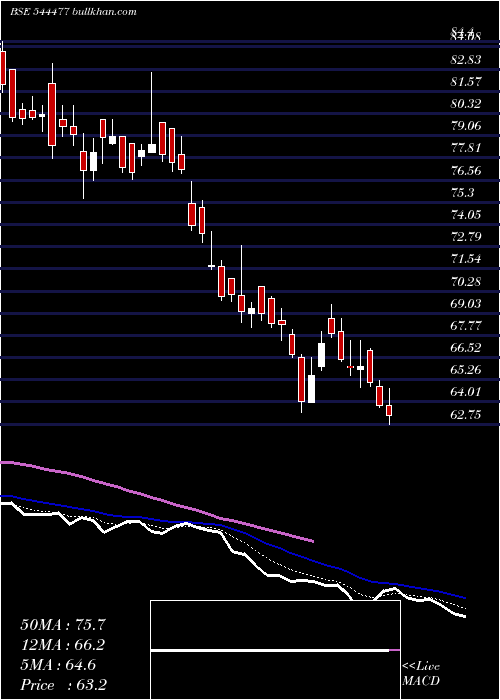Click the BSE 544477 bullkhan.com header text

pyautogui.click(x=73, y=12)
